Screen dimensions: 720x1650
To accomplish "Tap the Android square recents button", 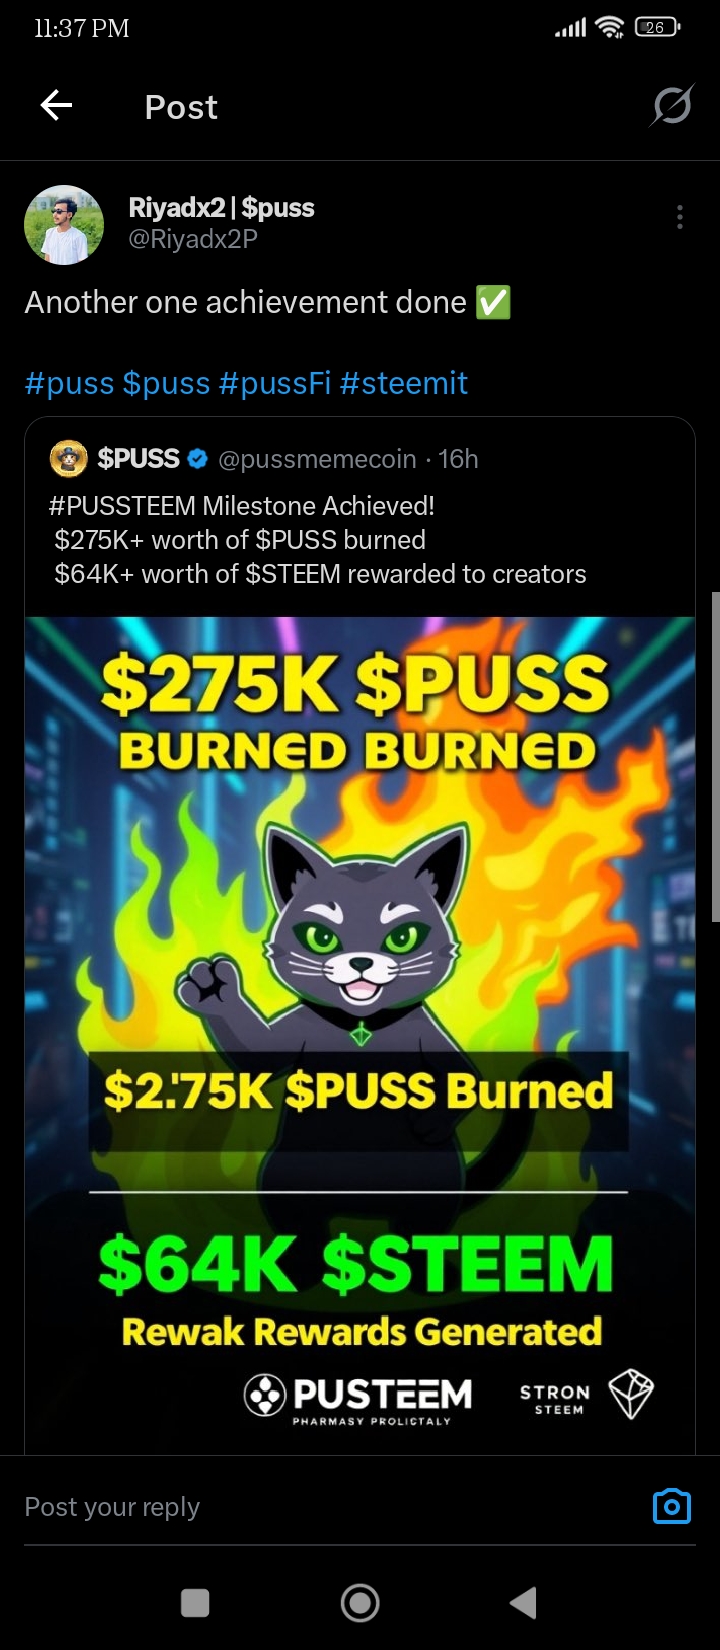I will [x=195, y=1603].
